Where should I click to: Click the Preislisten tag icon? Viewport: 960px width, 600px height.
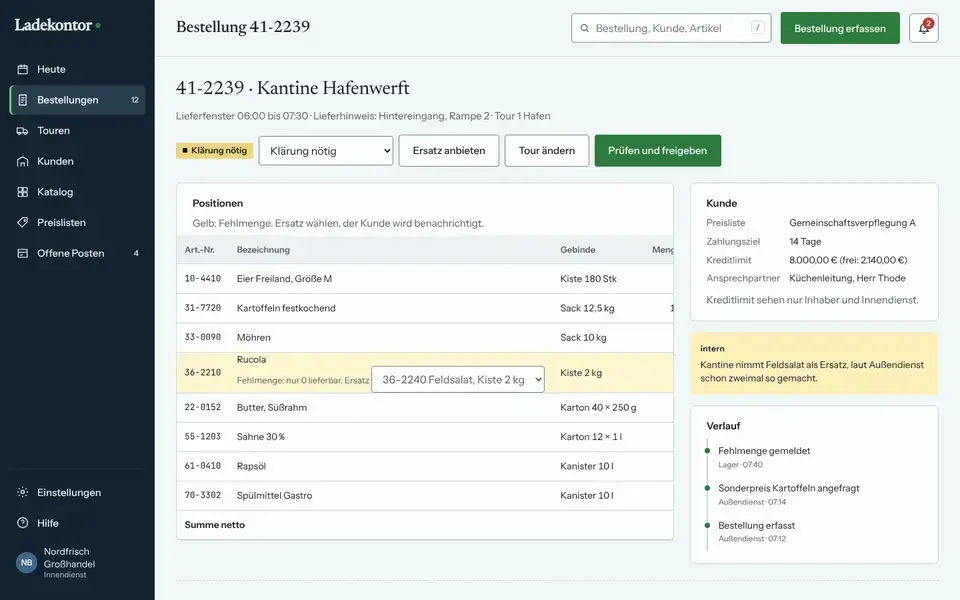point(23,222)
